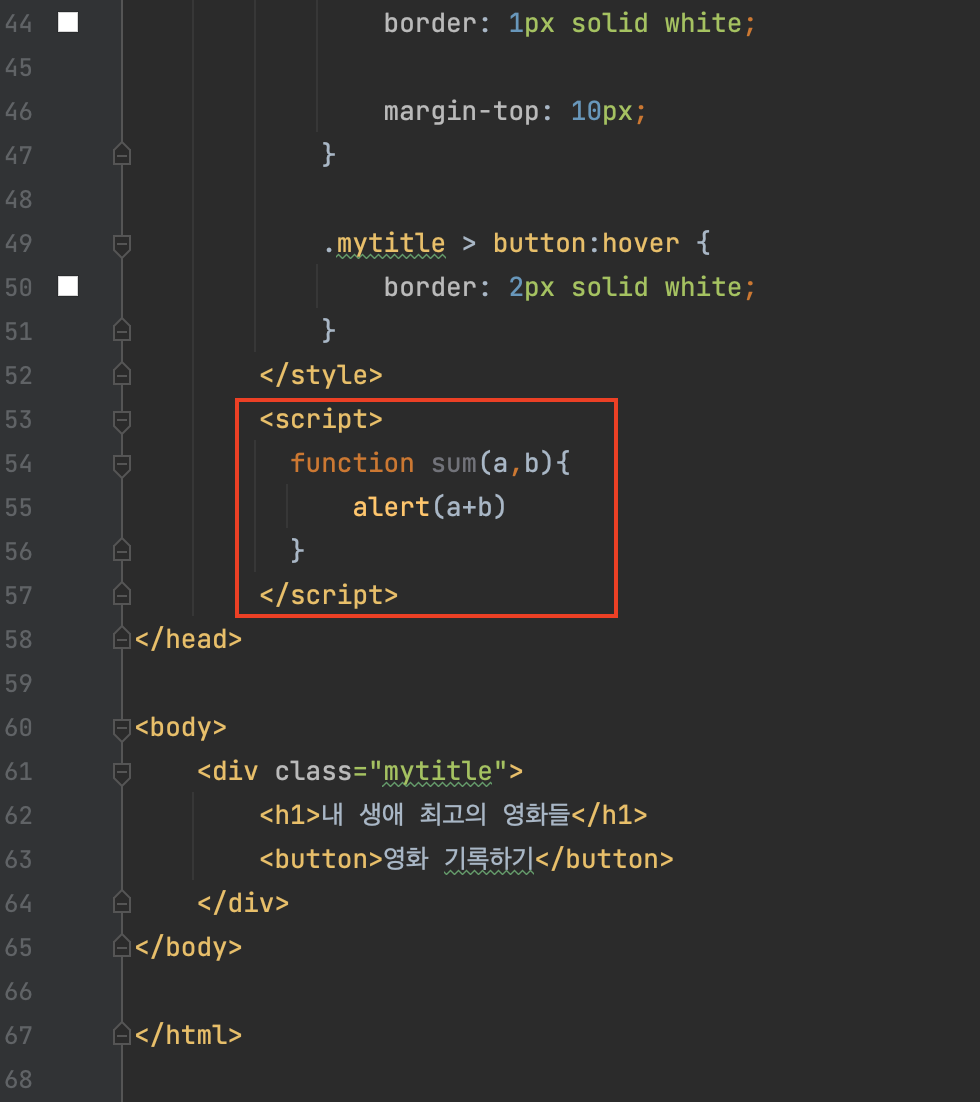This screenshot has width=980, height=1102.
Task: Click the '</script>' closing tag
Action: (329, 595)
